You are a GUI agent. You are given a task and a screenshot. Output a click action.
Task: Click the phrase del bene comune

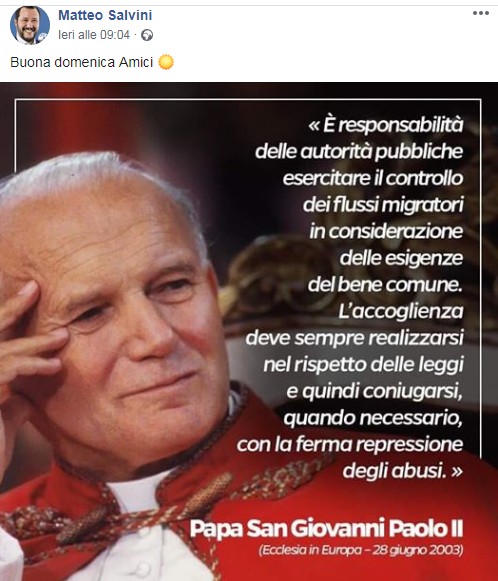385,285
